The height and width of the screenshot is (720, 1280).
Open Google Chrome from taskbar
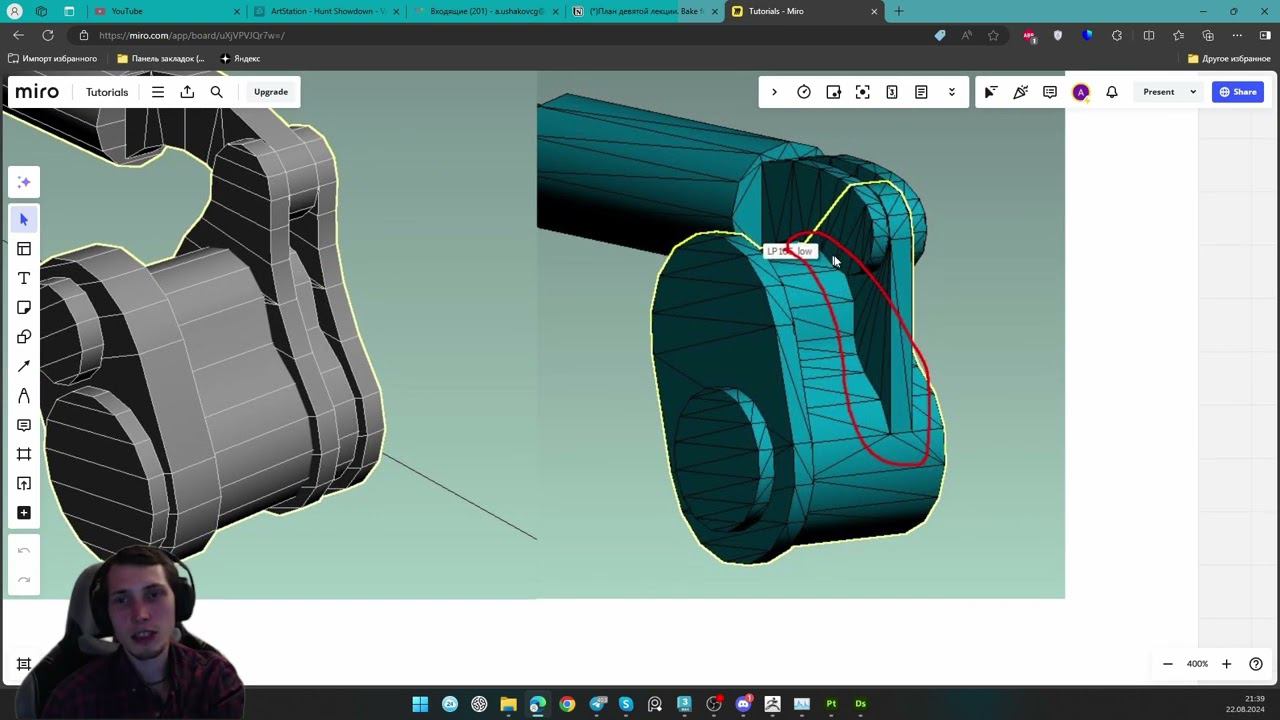click(567, 704)
